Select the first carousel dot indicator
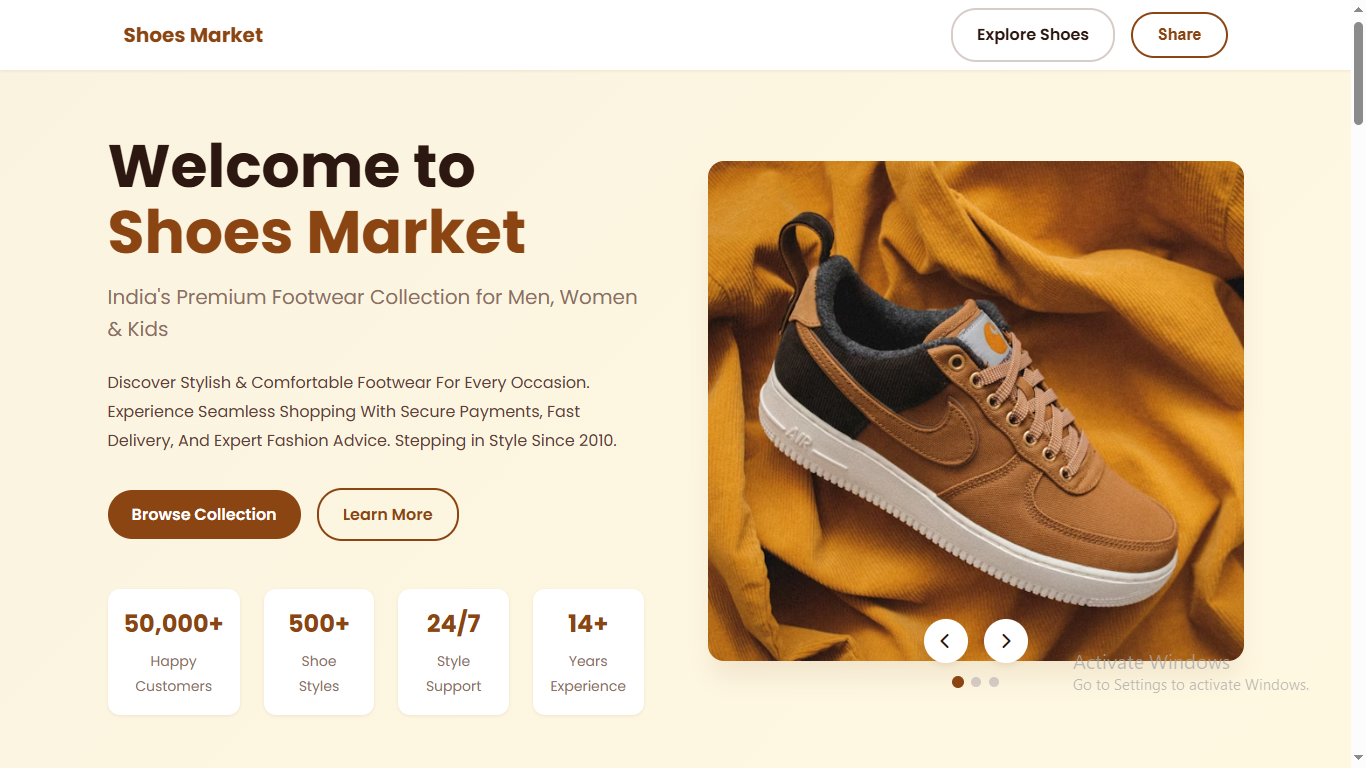Viewport: 1366px width, 768px height. [958, 682]
